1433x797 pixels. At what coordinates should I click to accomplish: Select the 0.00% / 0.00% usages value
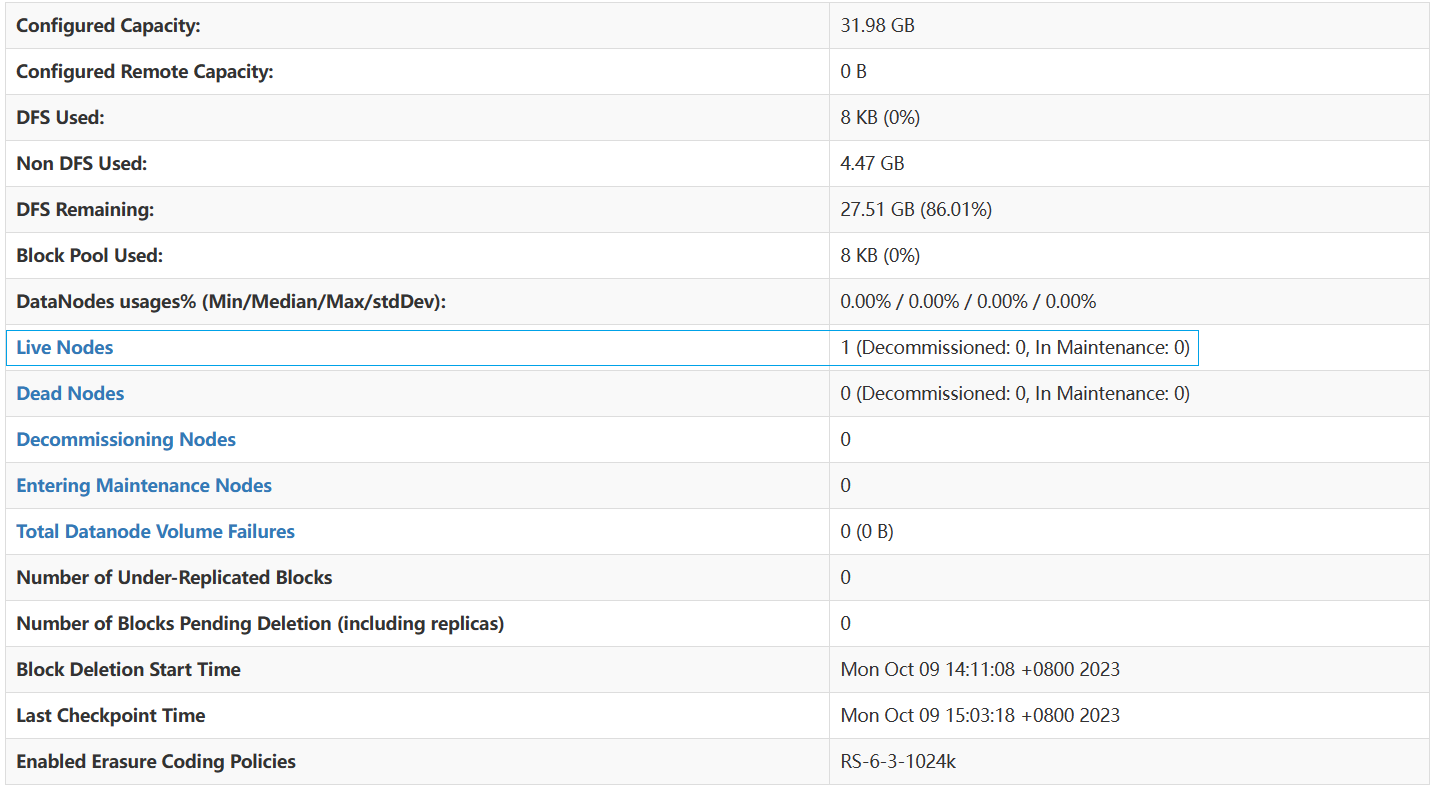click(968, 302)
